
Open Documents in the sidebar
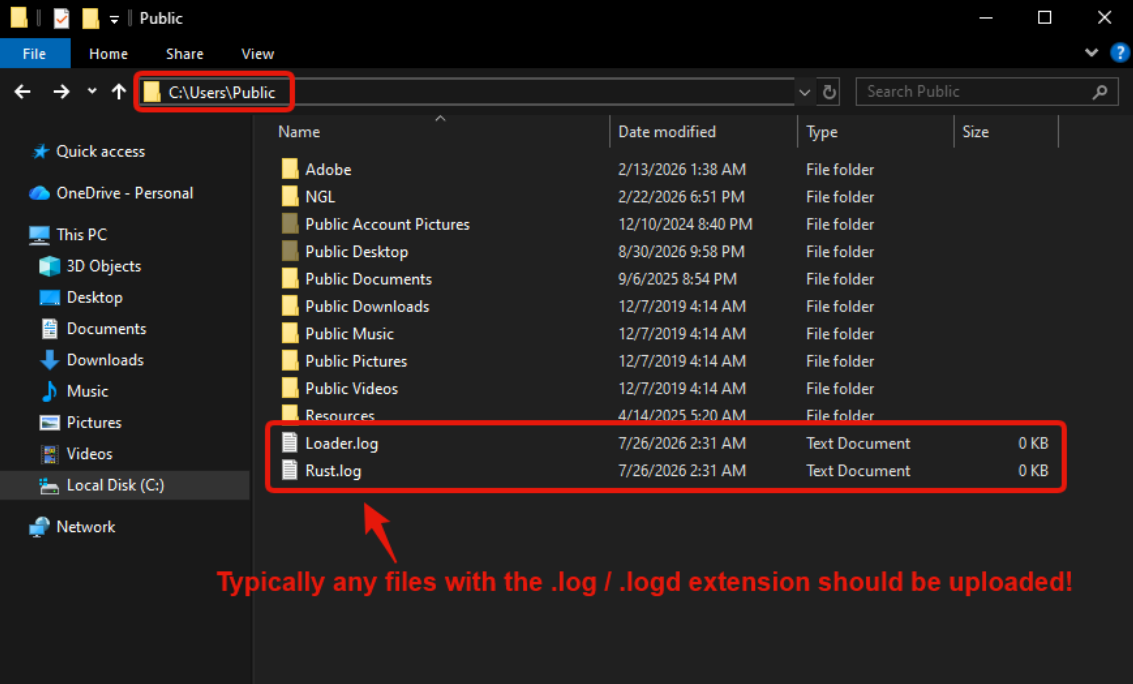(x=106, y=328)
